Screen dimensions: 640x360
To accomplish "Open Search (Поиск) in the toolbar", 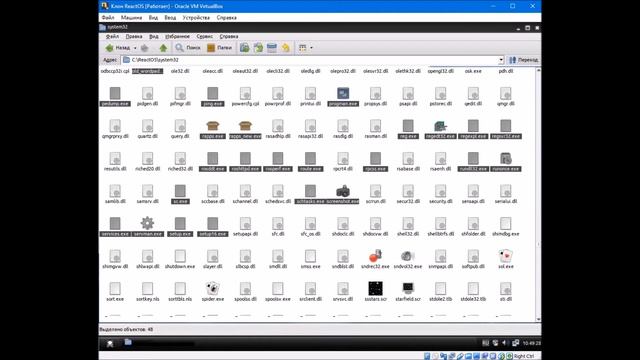I will pyautogui.click(x=188, y=48).
